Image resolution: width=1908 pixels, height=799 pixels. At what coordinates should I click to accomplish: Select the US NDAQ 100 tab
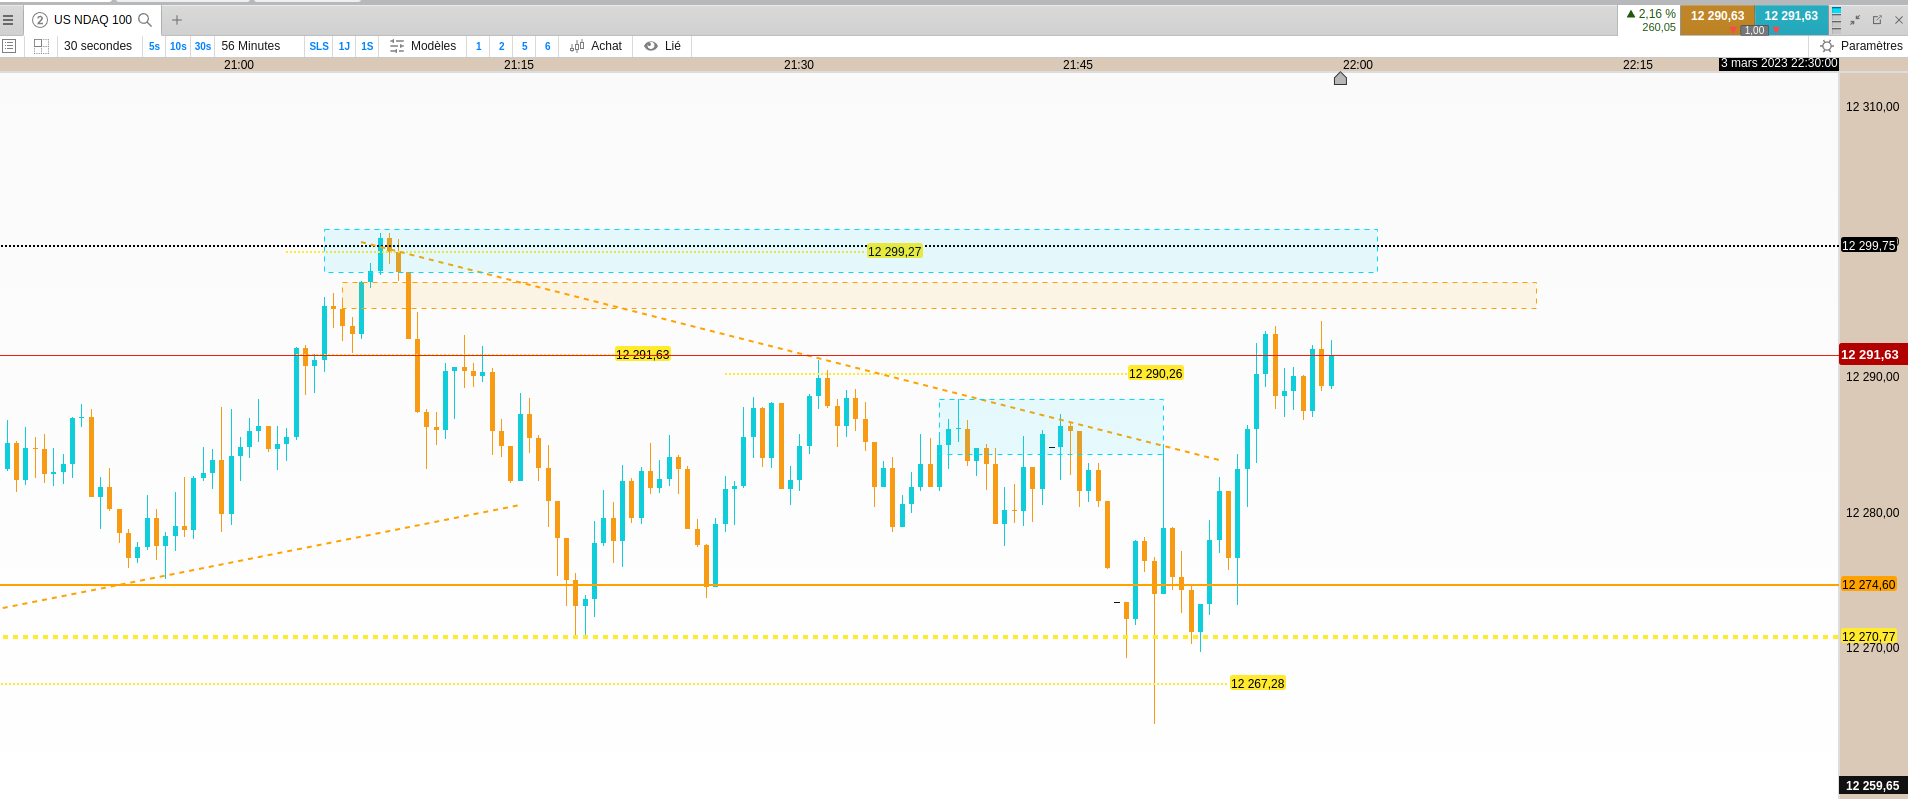point(93,20)
